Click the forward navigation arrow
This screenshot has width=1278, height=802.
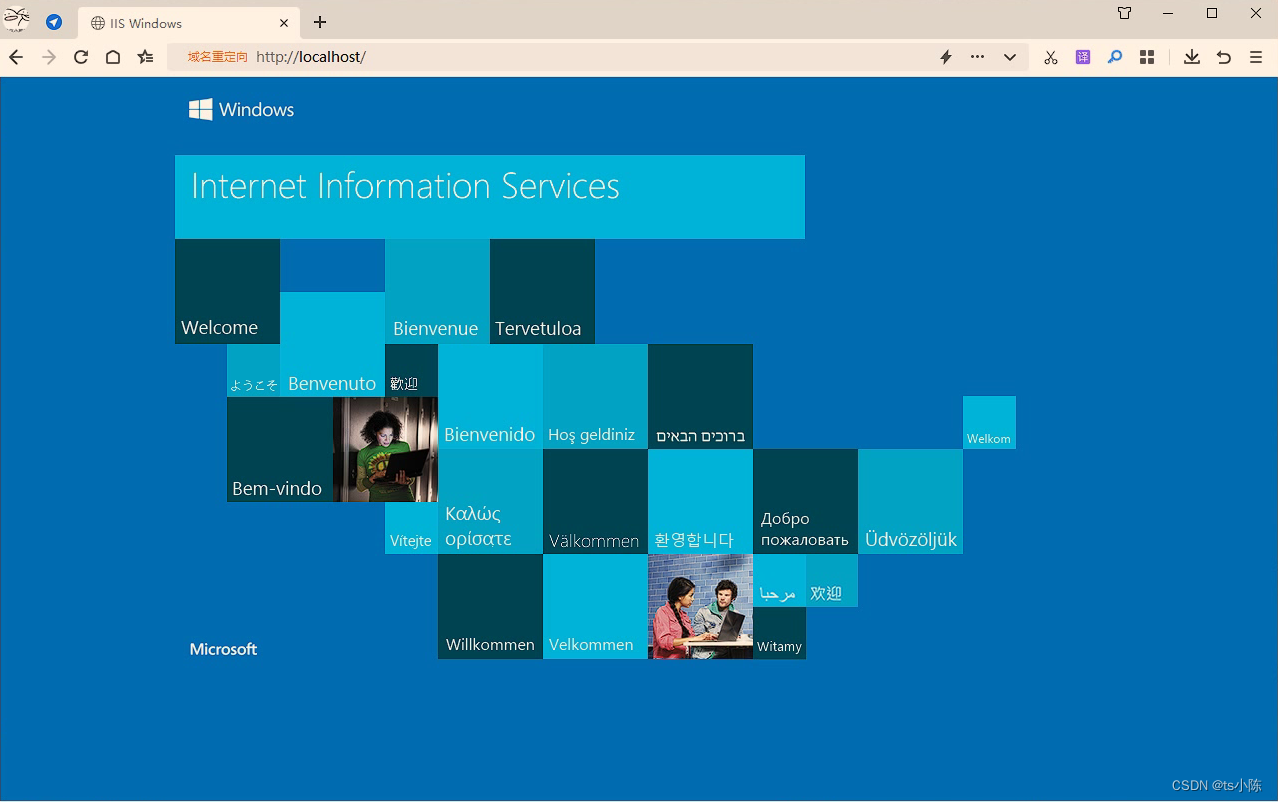click(x=49, y=57)
